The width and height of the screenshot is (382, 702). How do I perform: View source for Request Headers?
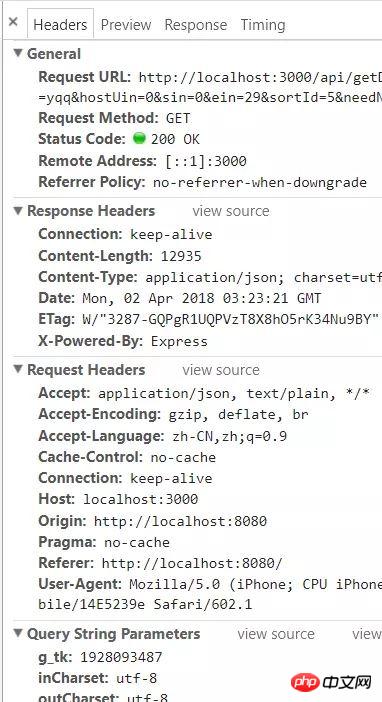[221, 370]
